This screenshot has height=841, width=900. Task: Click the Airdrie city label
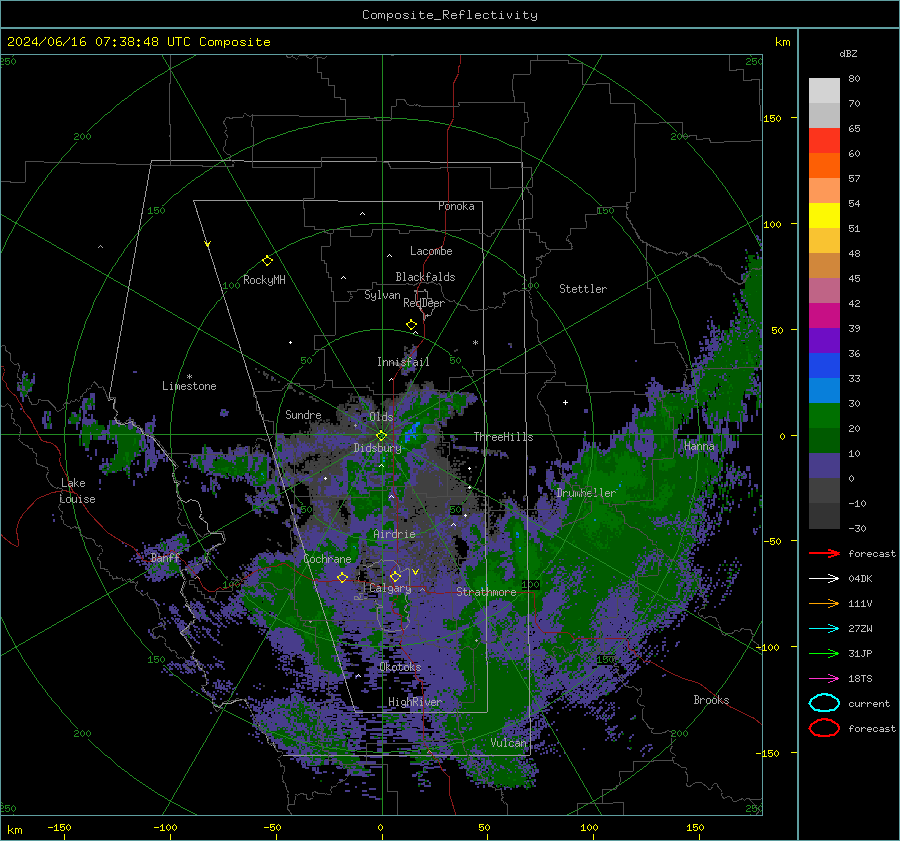coord(394,534)
